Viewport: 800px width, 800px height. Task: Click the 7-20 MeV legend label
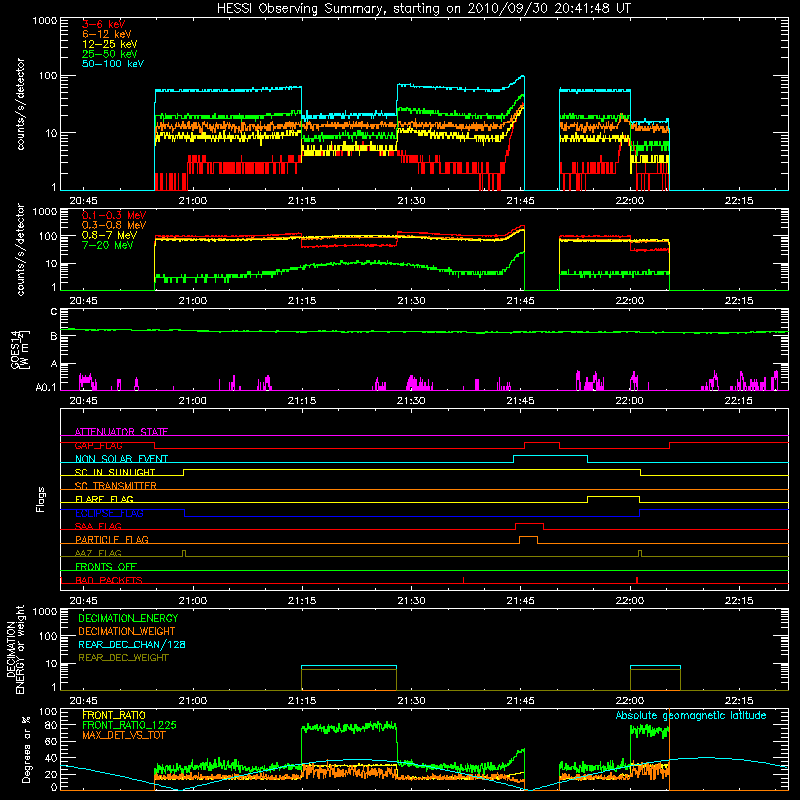[x=108, y=245]
